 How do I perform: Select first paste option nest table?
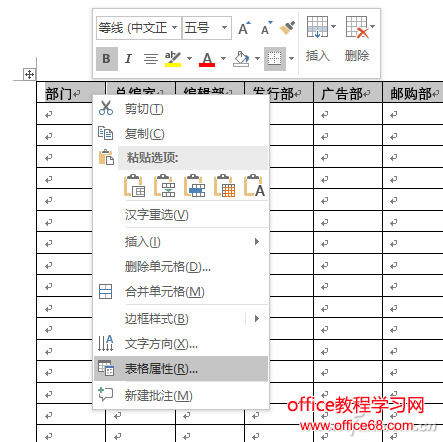(134, 186)
